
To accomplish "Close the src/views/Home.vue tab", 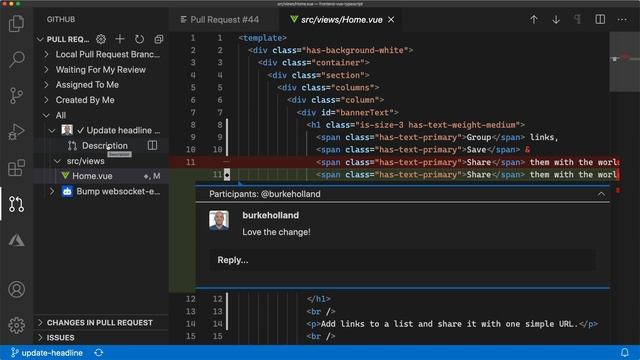I will tap(391, 20).
